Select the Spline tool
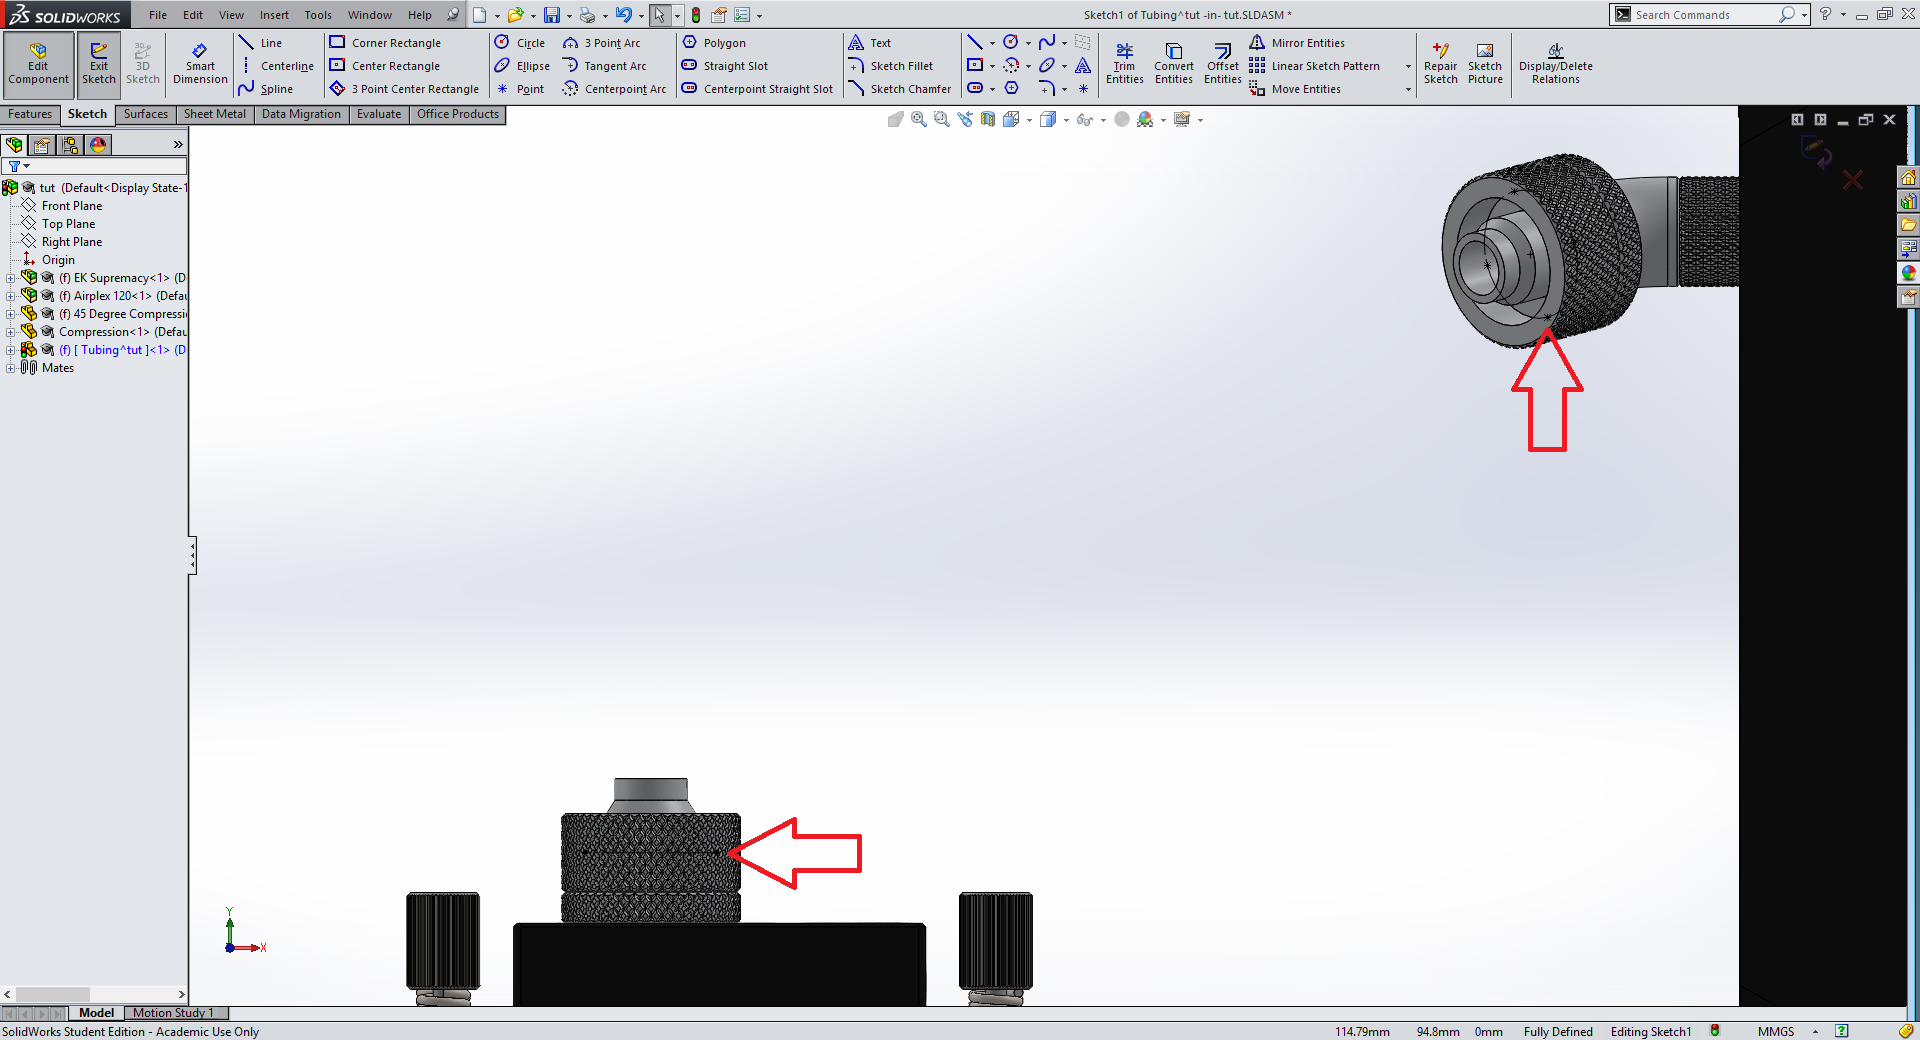Image resolution: width=1920 pixels, height=1040 pixels. pyautogui.click(x=266, y=89)
